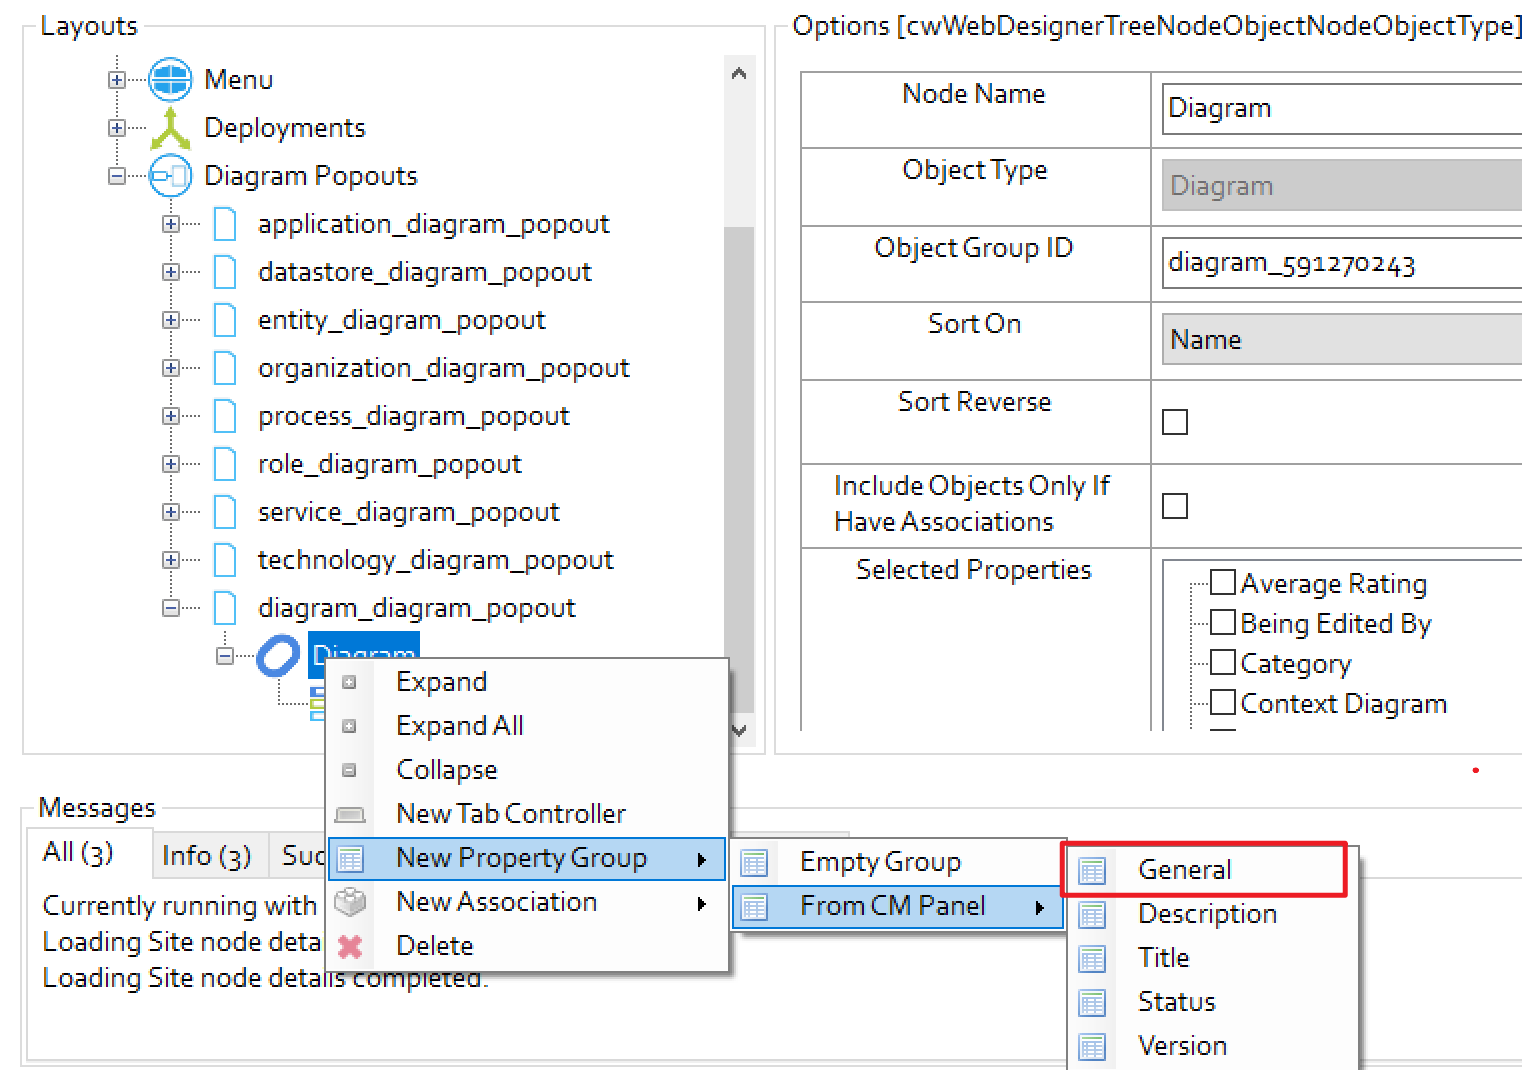
Task: Expand the Menu tree node
Action: point(117,80)
